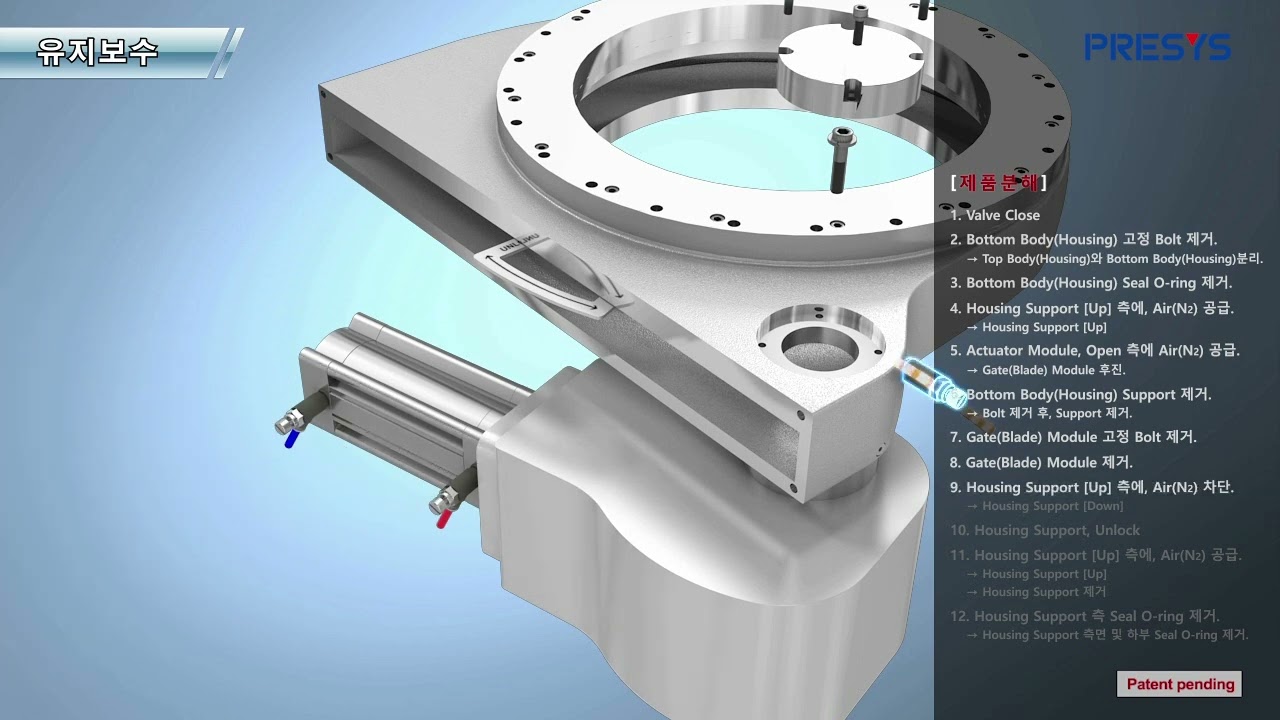Select step 7 Gate(Blade) Module 고정 Bolt 제거

pyautogui.click(x=1073, y=437)
